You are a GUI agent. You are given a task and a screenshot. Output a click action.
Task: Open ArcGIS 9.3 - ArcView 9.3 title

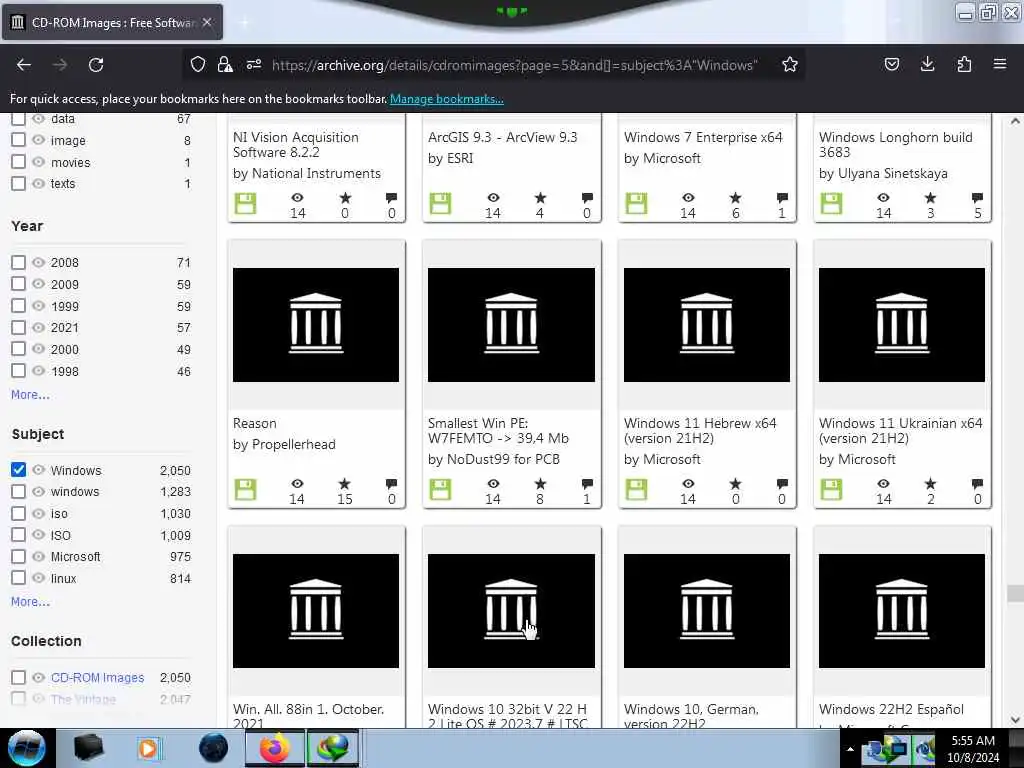tap(502, 137)
